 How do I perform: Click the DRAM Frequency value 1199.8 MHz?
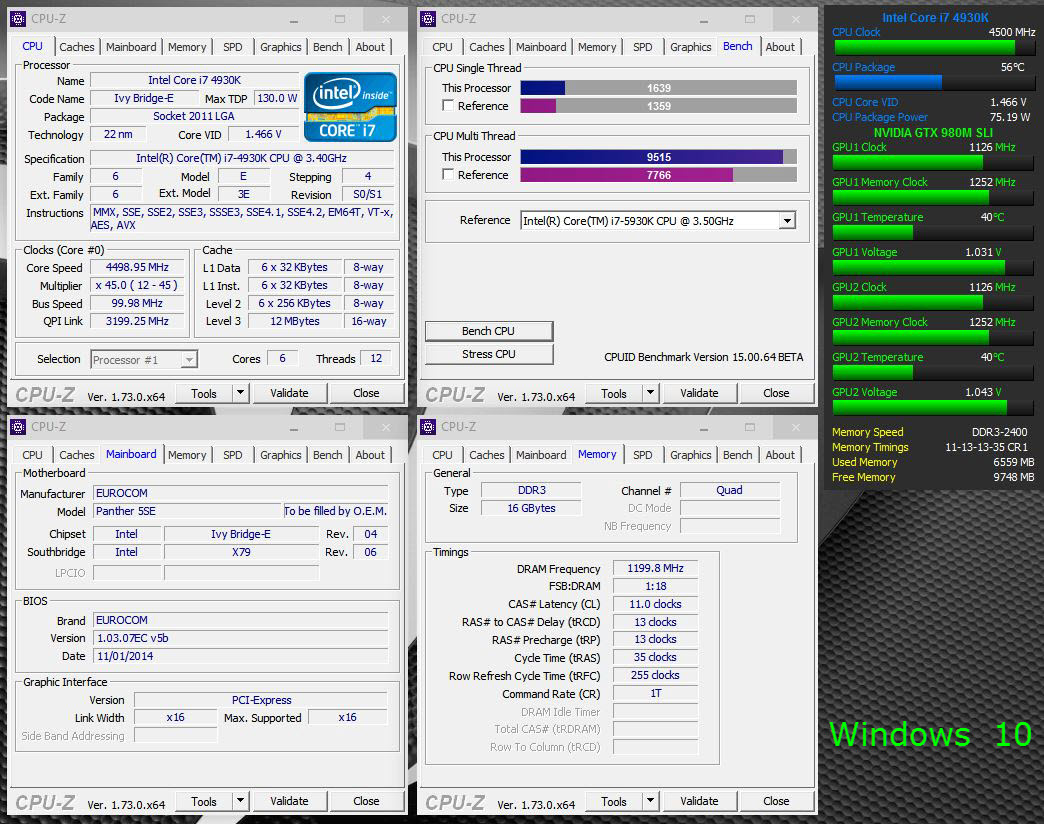pyautogui.click(x=655, y=568)
